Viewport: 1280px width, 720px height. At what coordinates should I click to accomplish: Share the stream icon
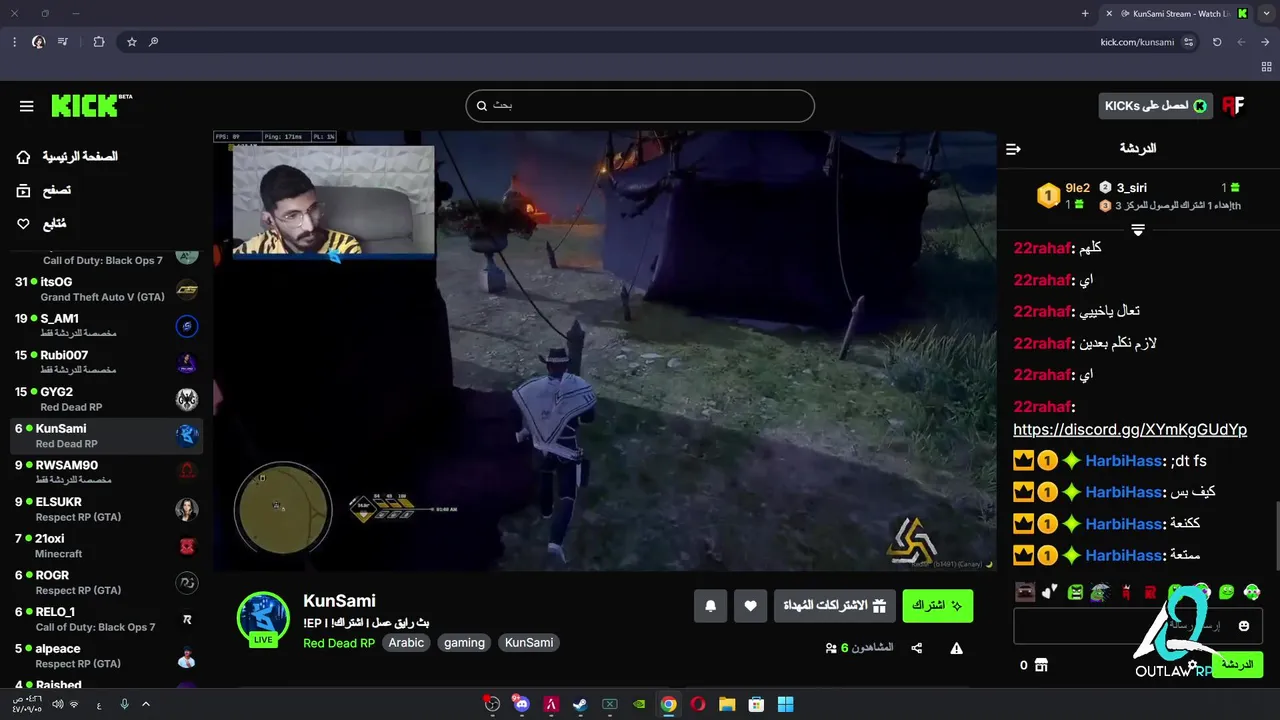click(917, 648)
